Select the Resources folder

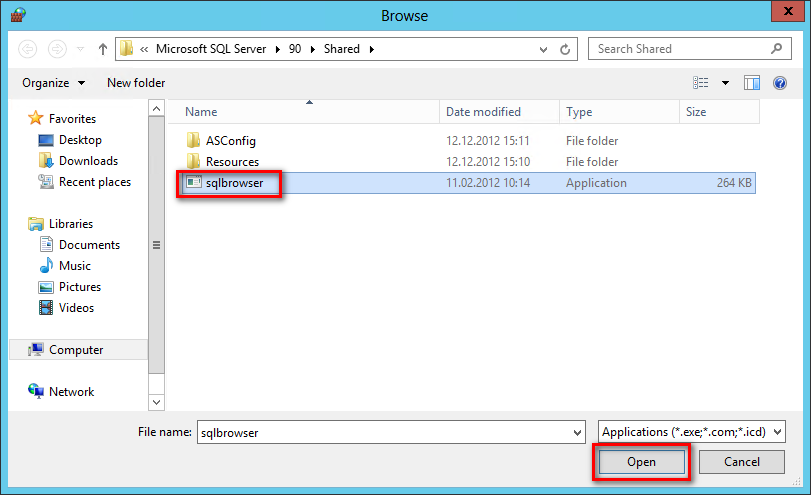click(x=232, y=162)
